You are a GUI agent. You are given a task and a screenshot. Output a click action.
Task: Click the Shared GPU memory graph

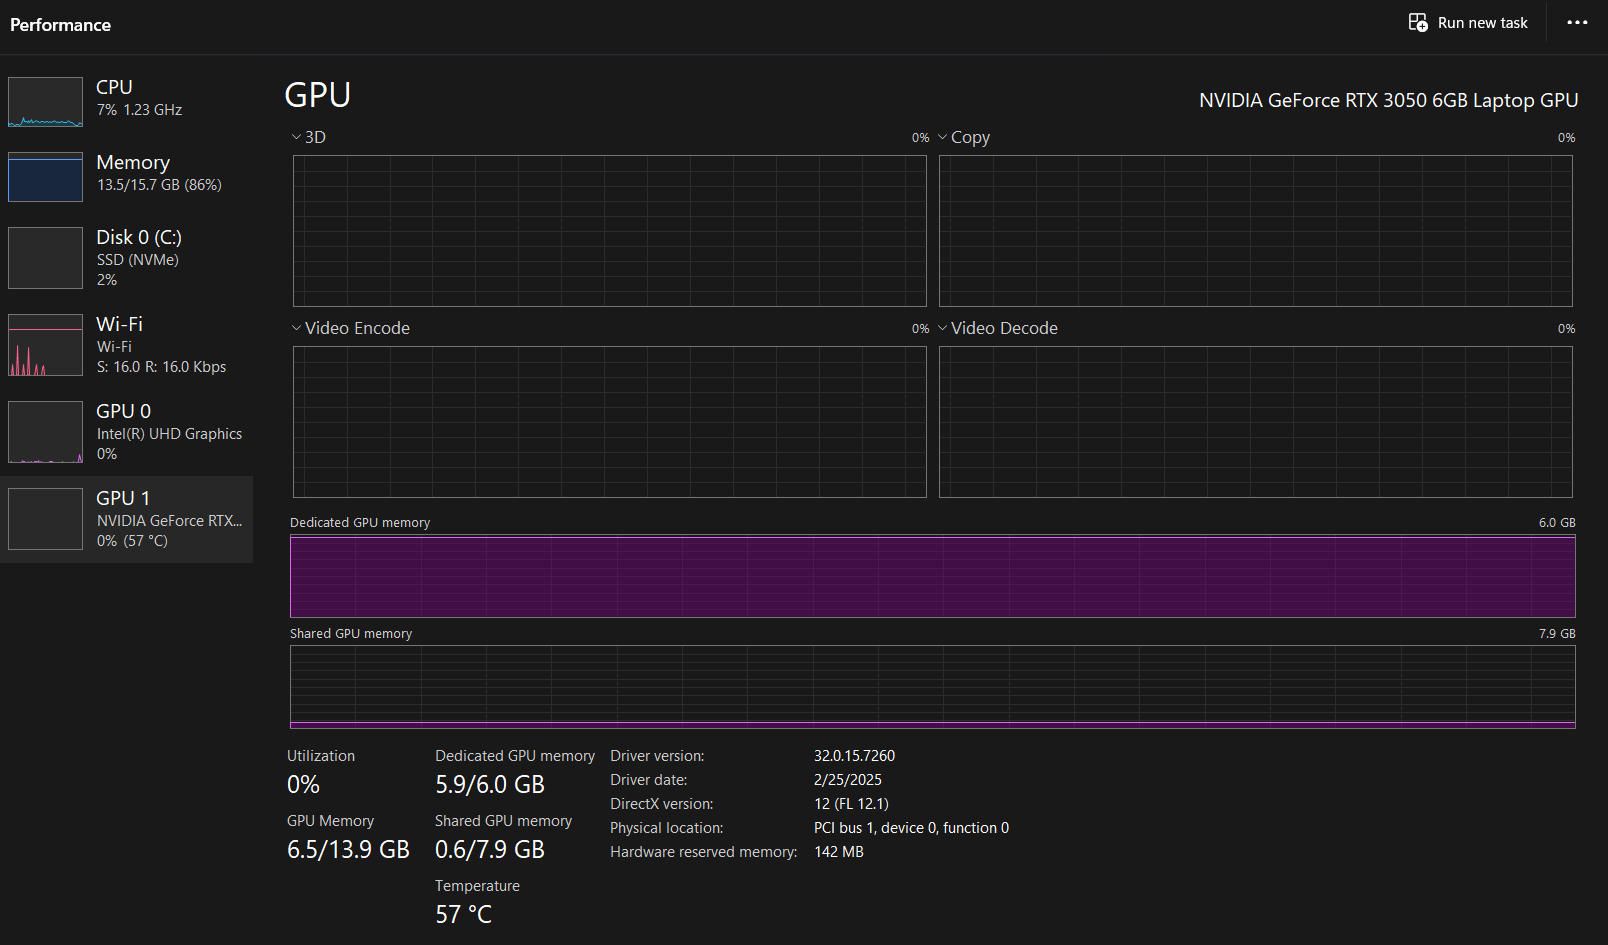click(x=932, y=687)
